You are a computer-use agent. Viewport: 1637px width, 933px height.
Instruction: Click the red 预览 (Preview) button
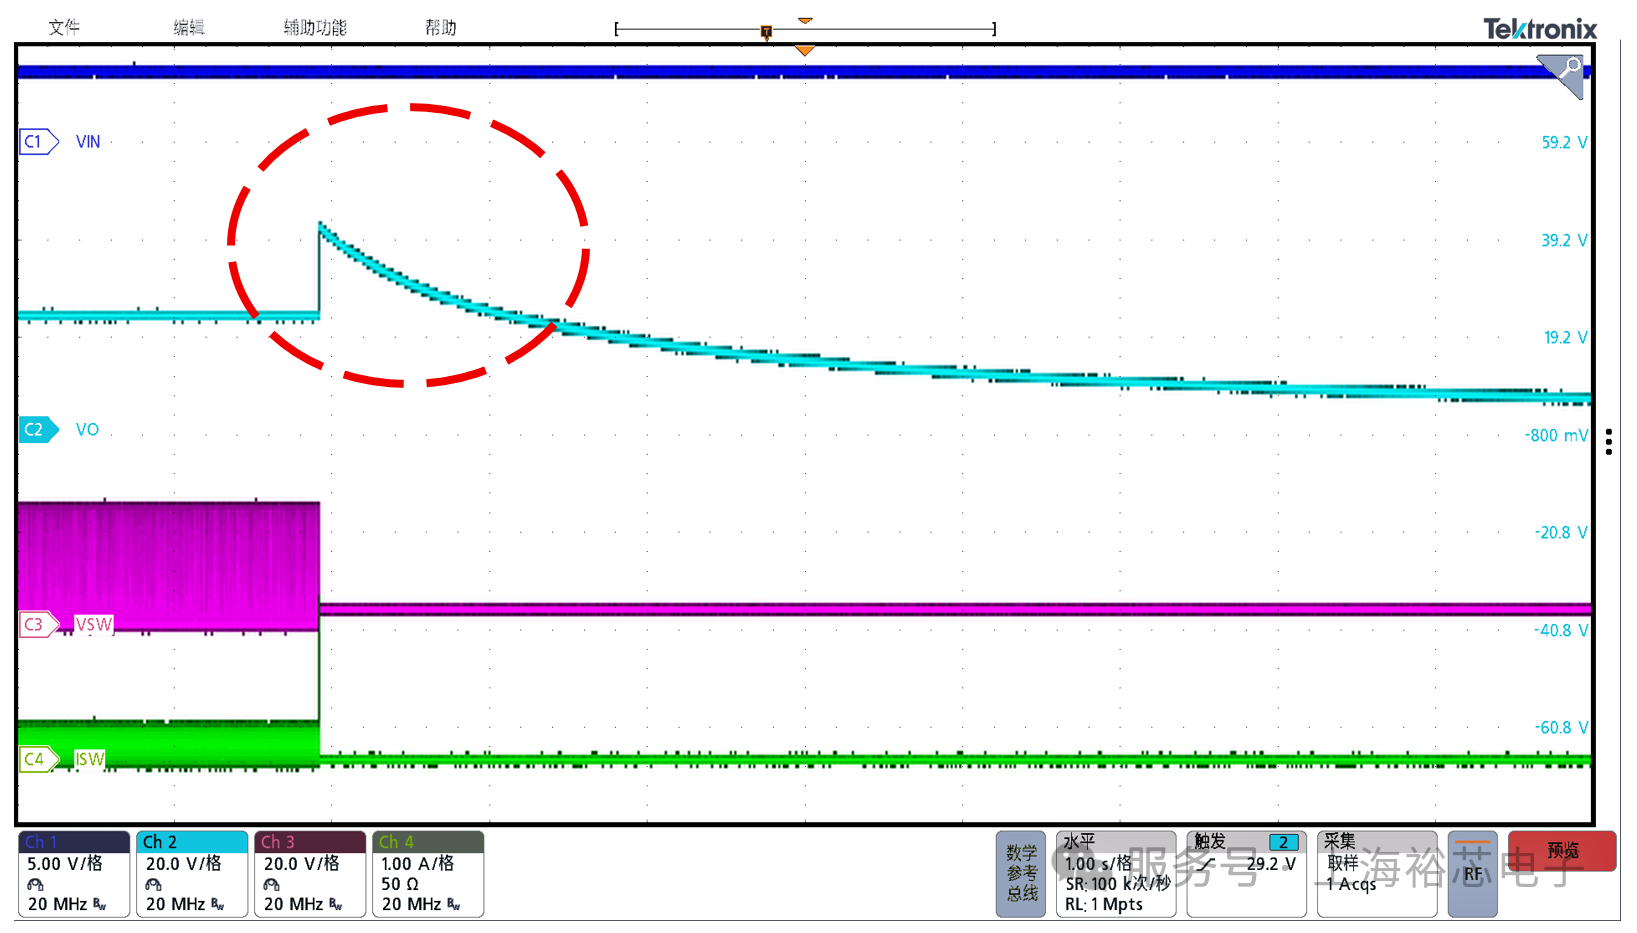[x=1562, y=851]
